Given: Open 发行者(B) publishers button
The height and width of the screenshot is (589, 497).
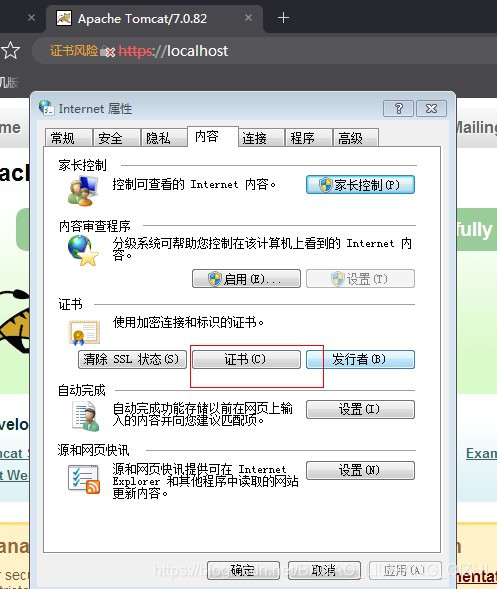Looking at the screenshot, I should [x=360, y=359].
